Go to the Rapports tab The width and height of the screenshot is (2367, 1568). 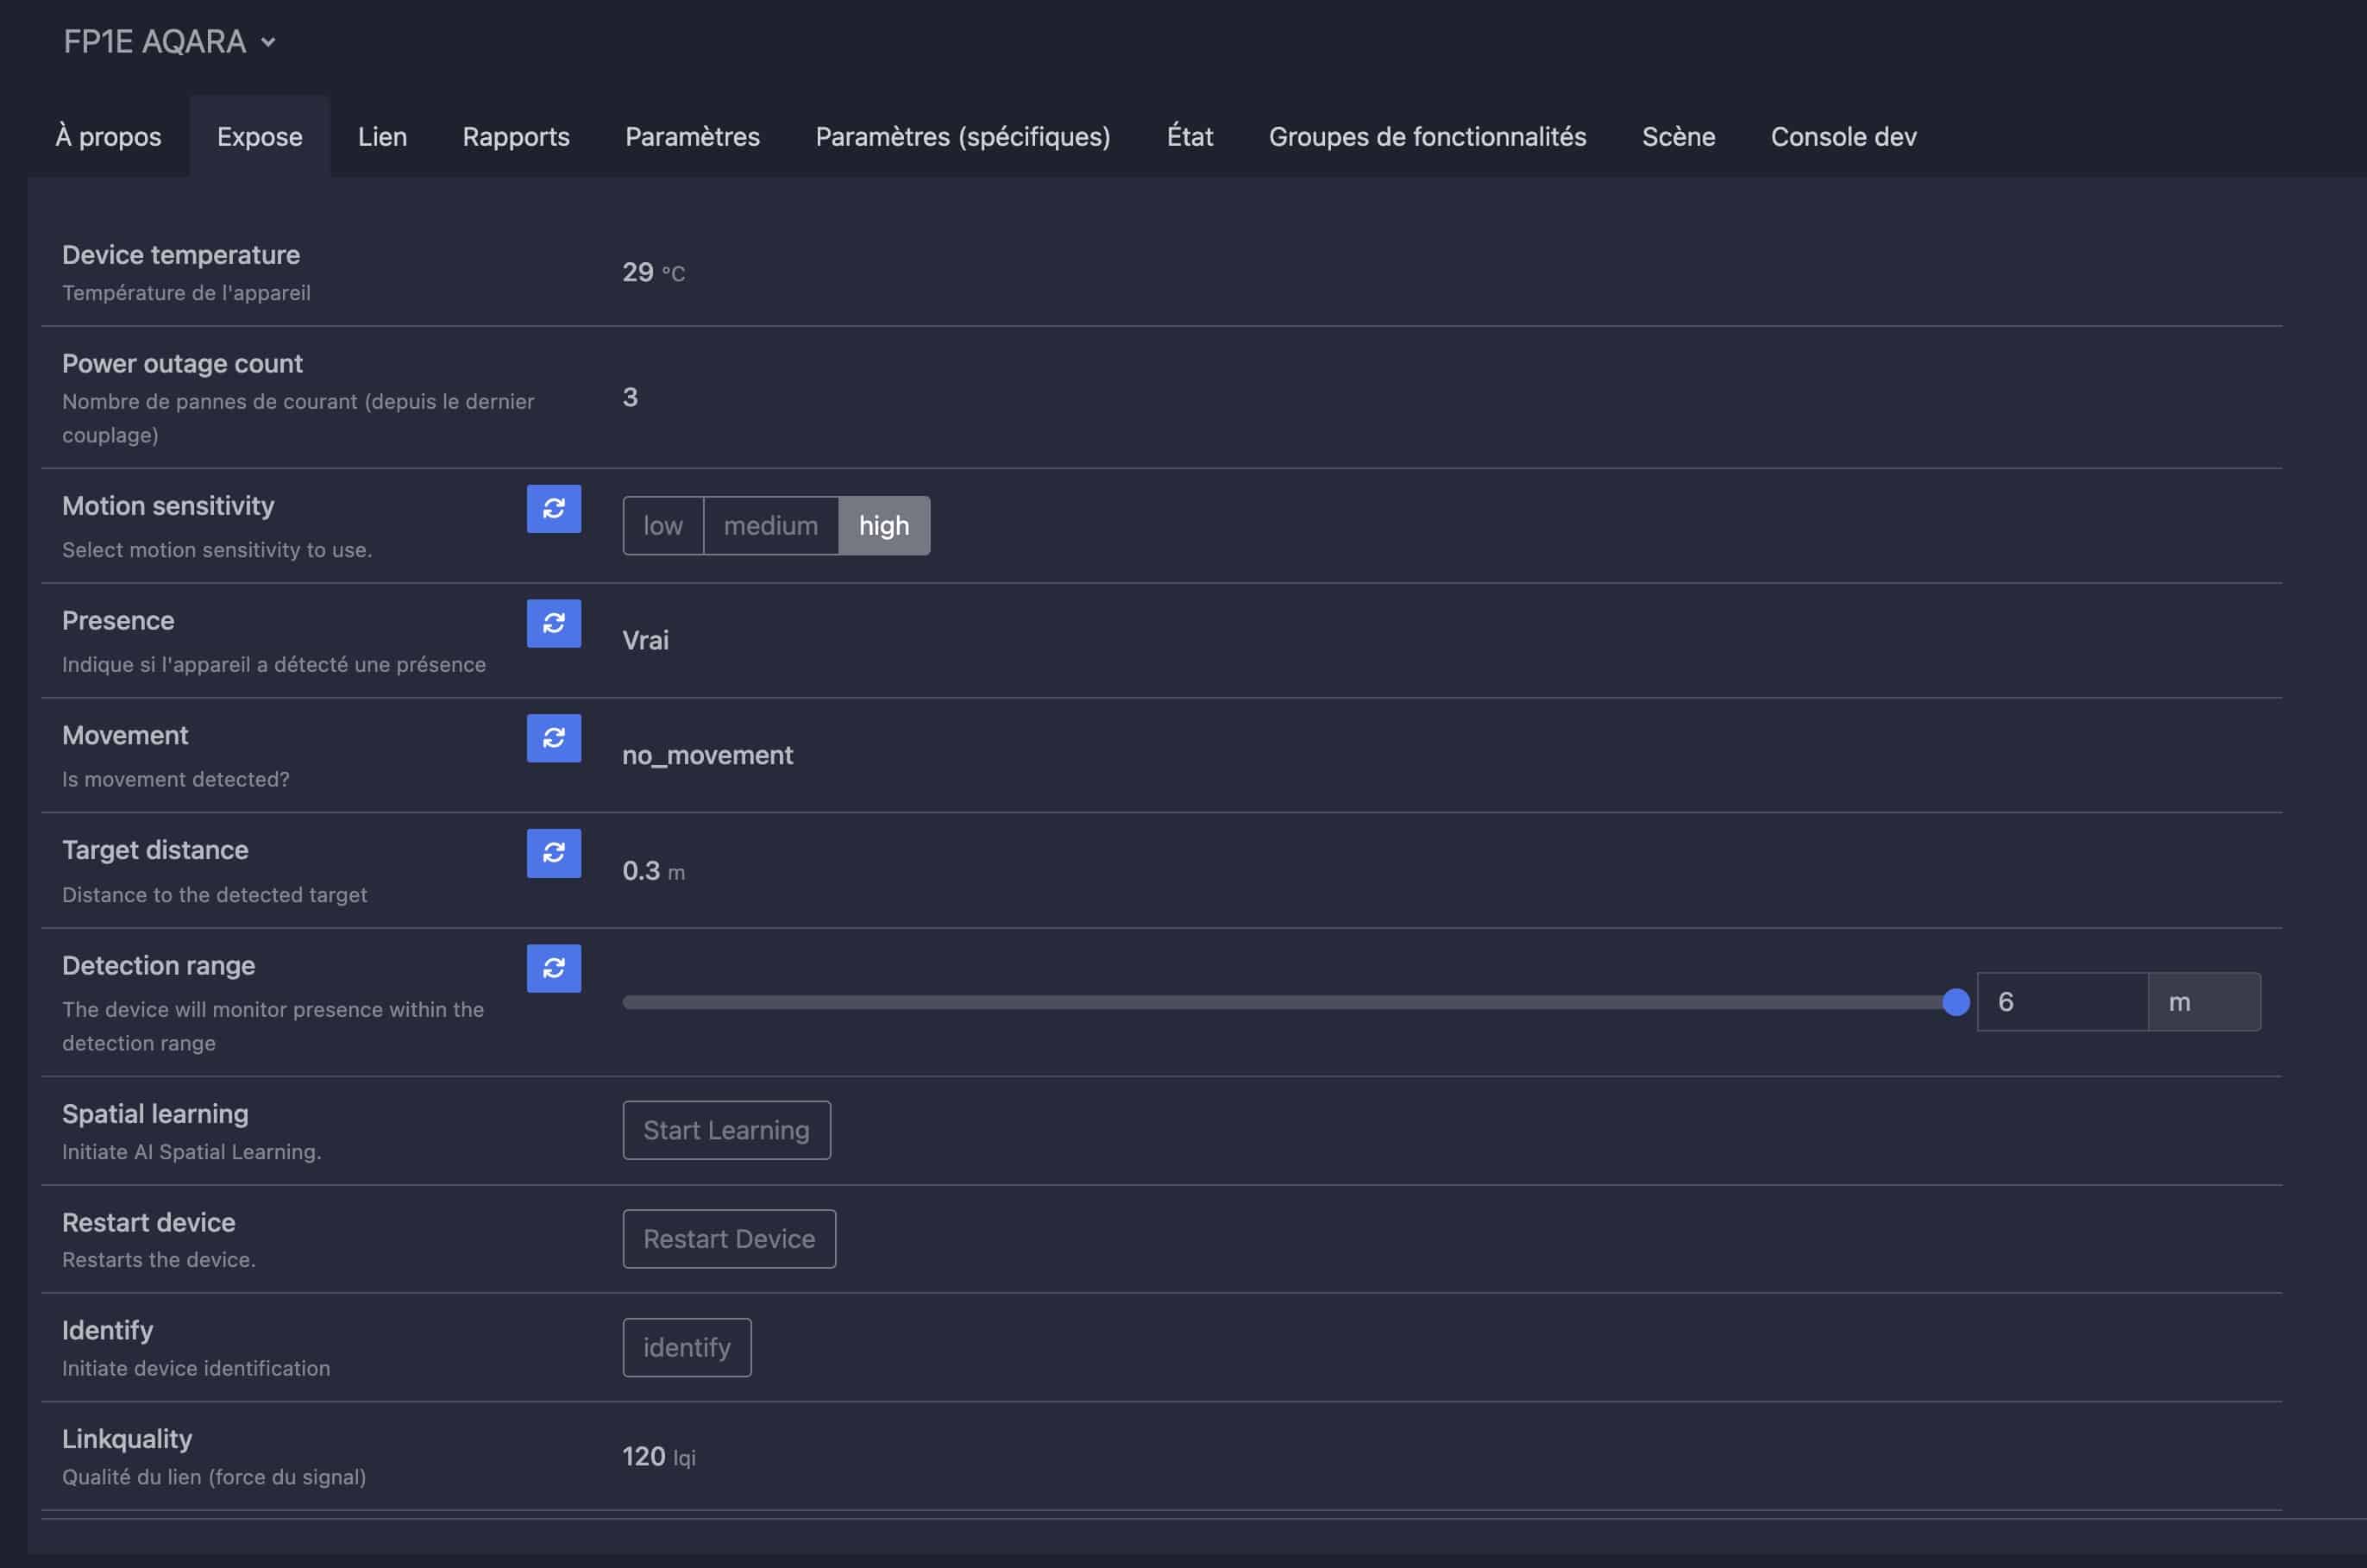[516, 136]
